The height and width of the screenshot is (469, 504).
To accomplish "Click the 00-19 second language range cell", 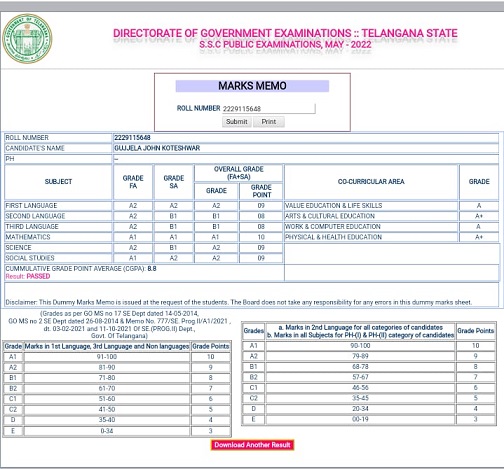I will pyautogui.click(x=360, y=419).
